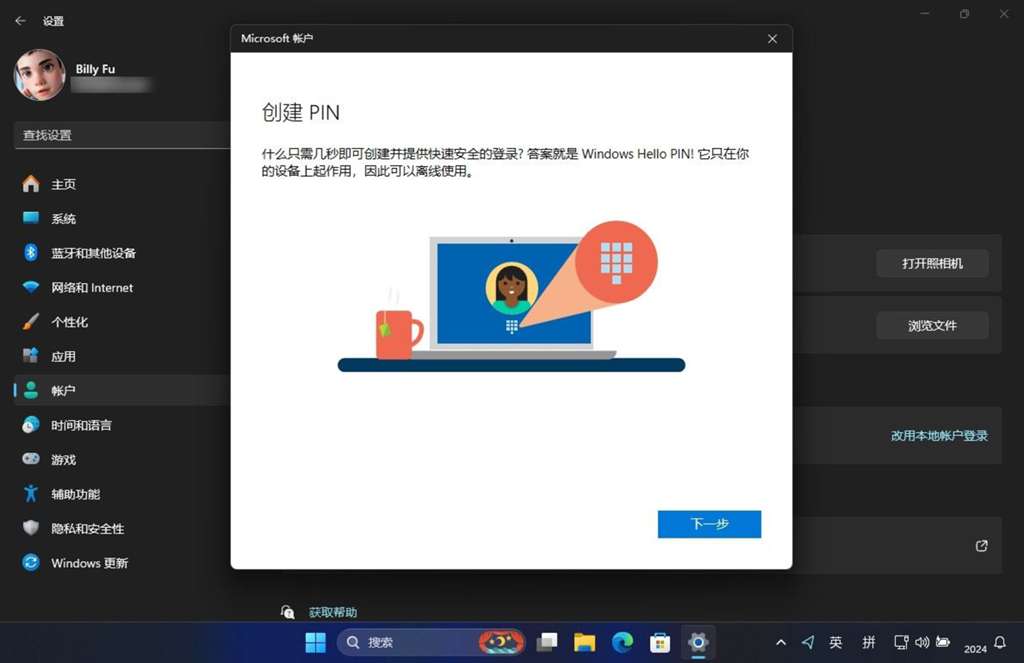The width and height of the screenshot is (1024, 663).
Task: Click the battery tray icon
Action: (x=943, y=643)
